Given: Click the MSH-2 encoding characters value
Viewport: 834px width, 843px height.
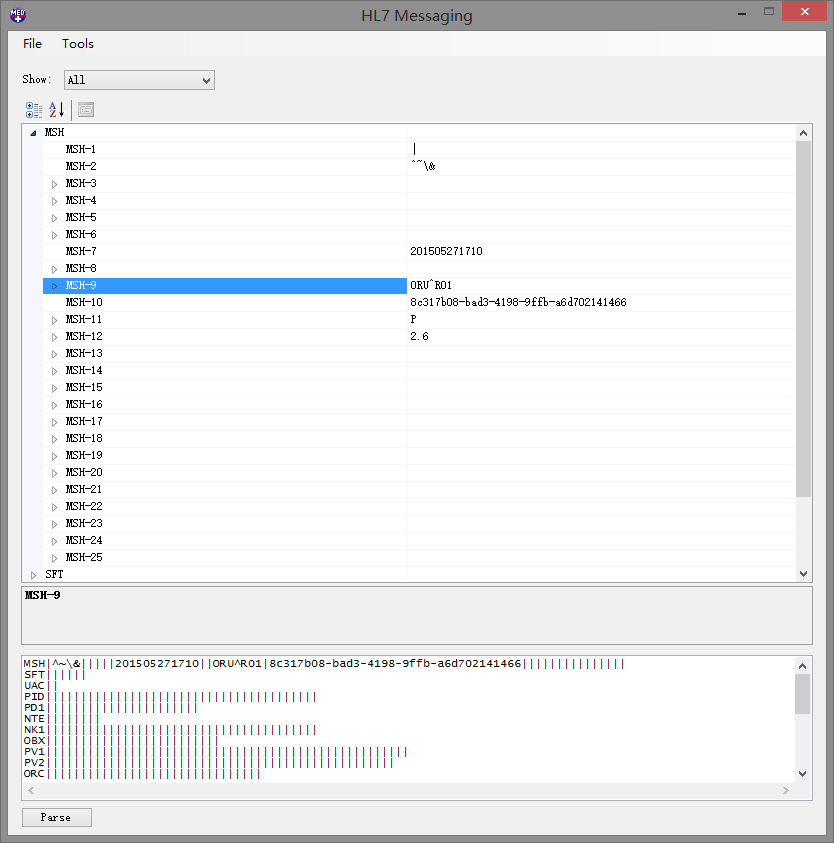Looking at the screenshot, I should point(423,166).
